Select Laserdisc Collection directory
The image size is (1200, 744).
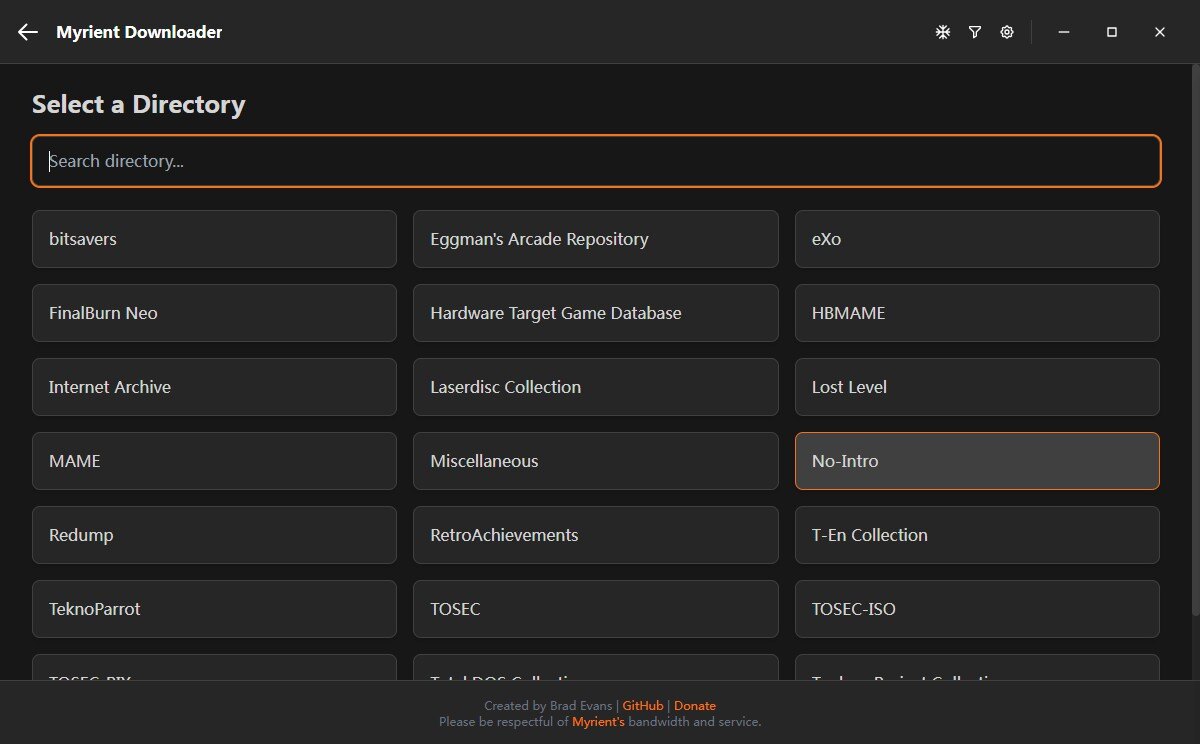click(x=596, y=387)
